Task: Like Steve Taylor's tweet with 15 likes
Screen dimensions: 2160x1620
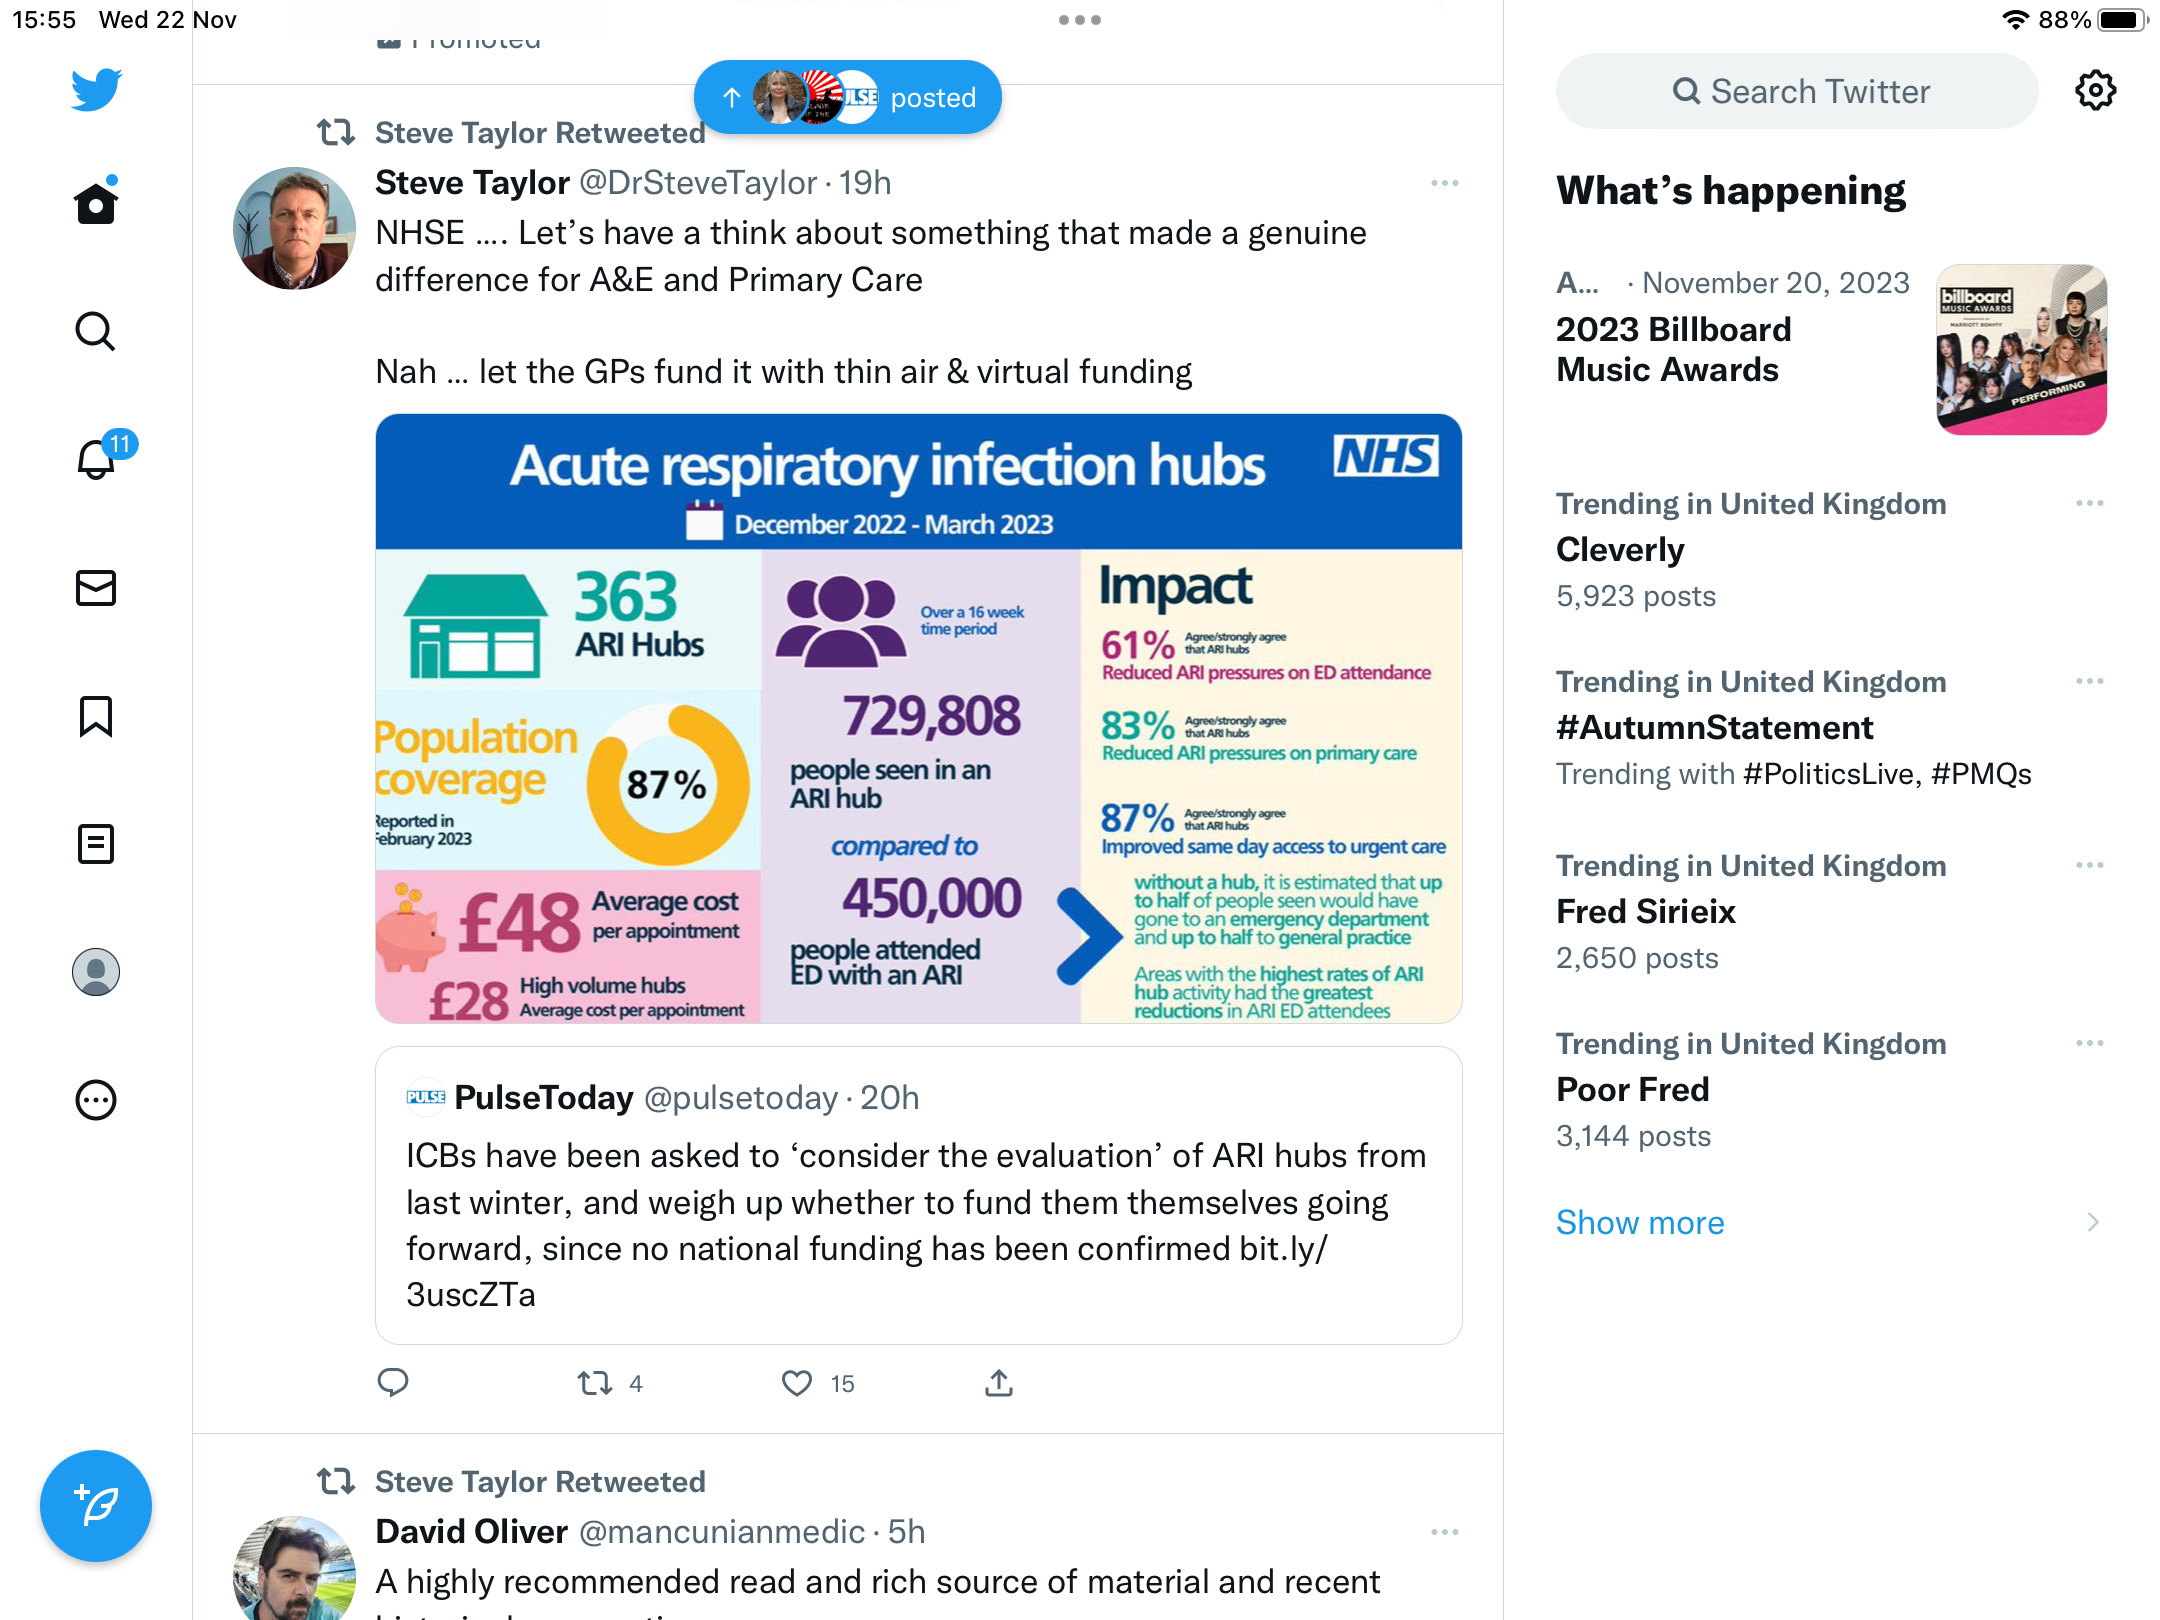Action: click(x=797, y=1383)
